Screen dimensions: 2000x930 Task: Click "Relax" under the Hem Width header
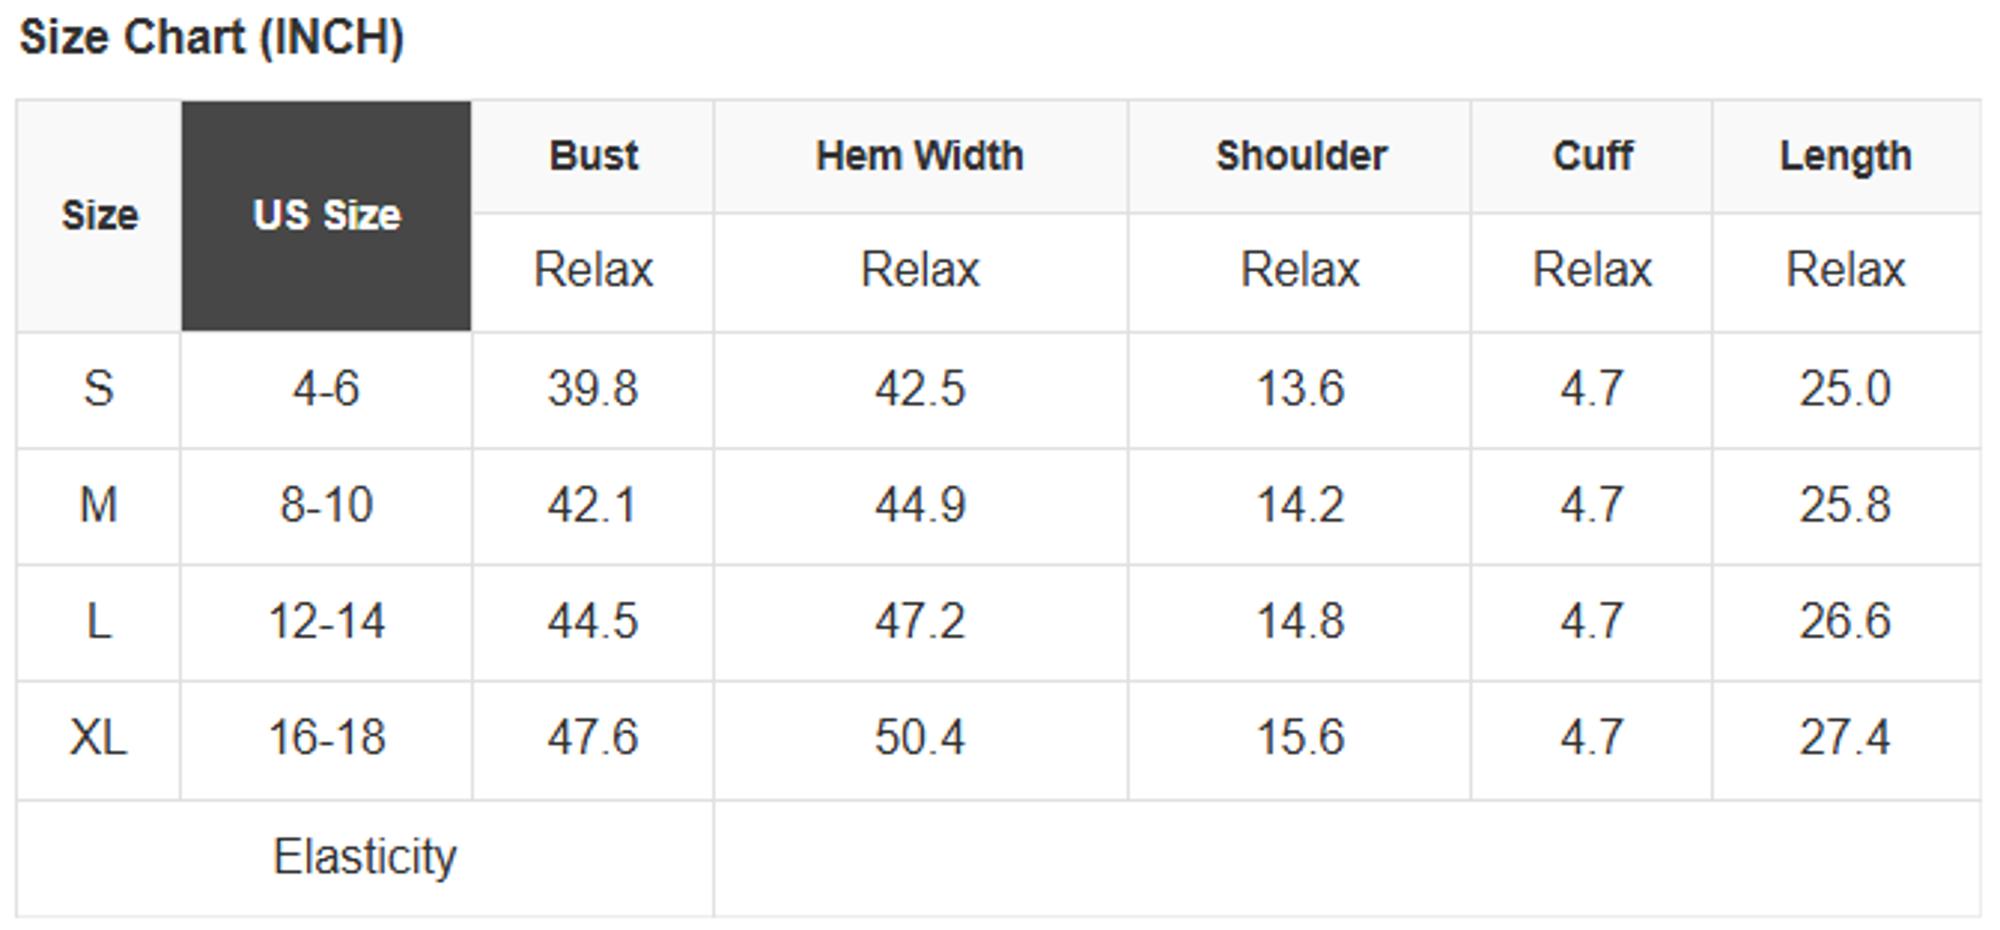click(920, 270)
